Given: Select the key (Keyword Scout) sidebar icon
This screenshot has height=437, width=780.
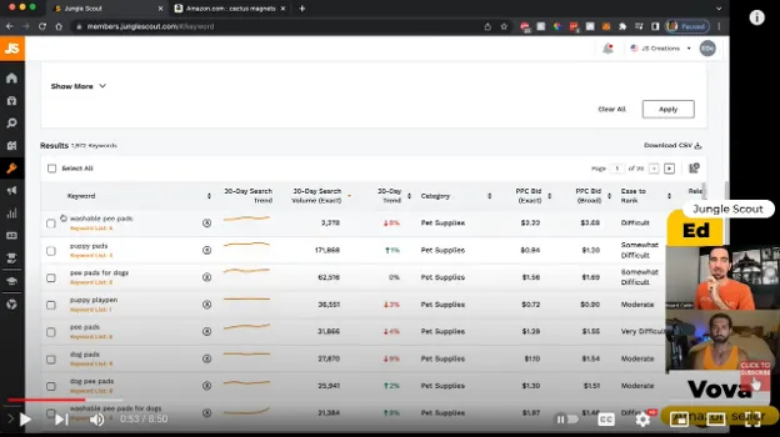Looking at the screenshot, I should click(x=12, y=168).
